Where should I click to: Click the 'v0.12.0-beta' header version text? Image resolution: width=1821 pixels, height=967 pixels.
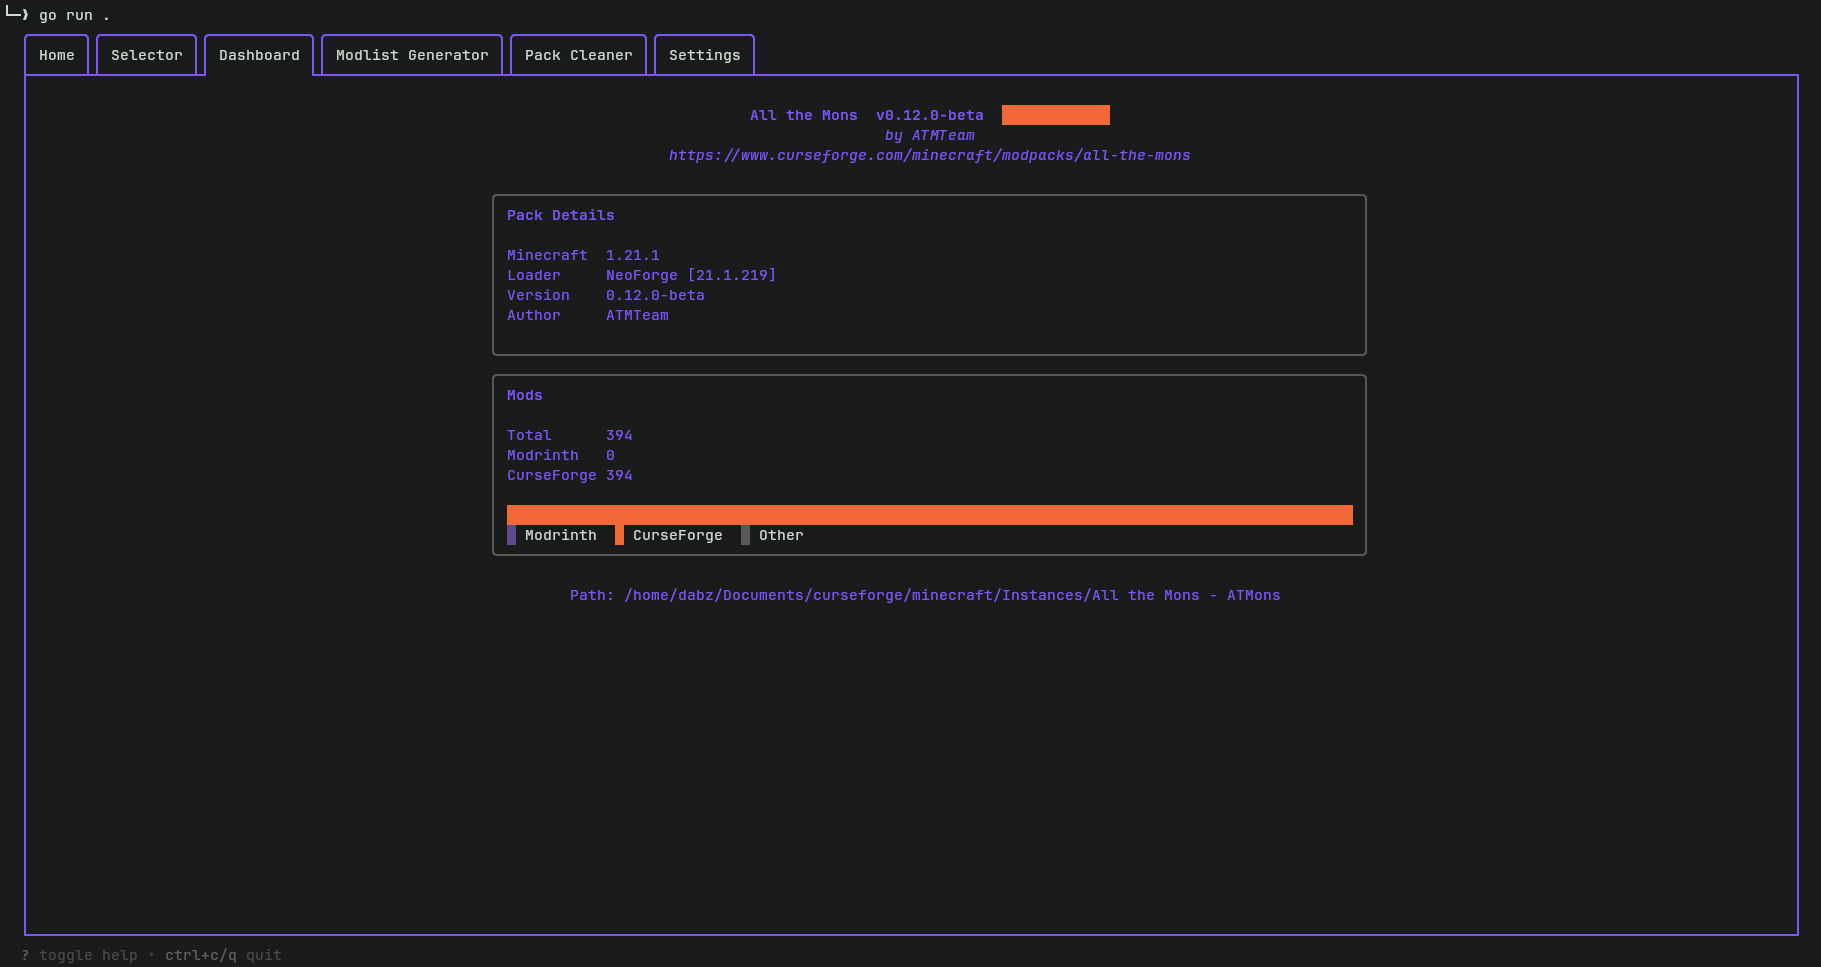pos(930,115)
